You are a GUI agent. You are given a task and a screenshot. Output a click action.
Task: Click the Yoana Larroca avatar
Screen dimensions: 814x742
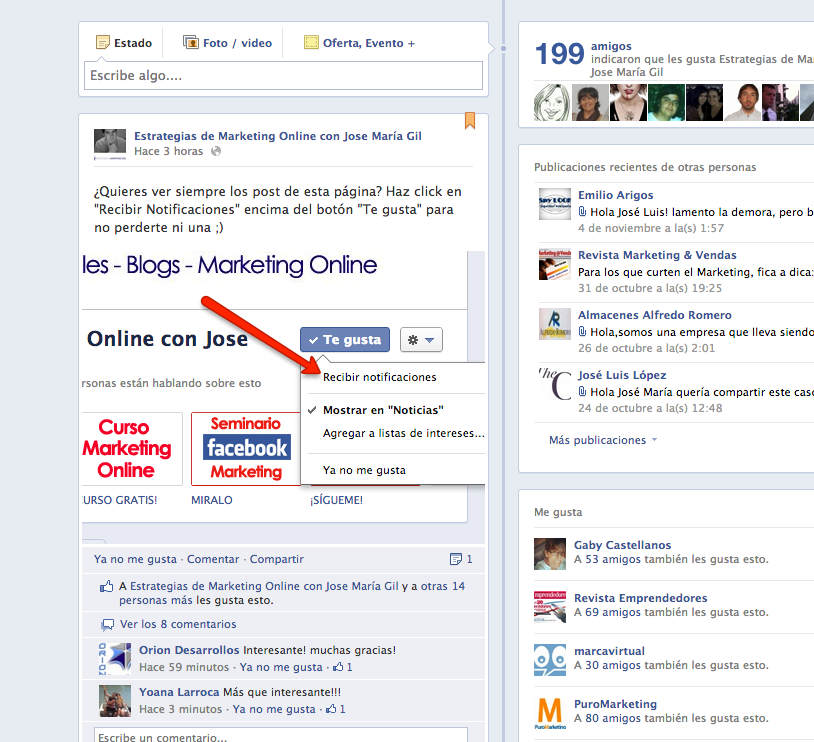(115, 701)
